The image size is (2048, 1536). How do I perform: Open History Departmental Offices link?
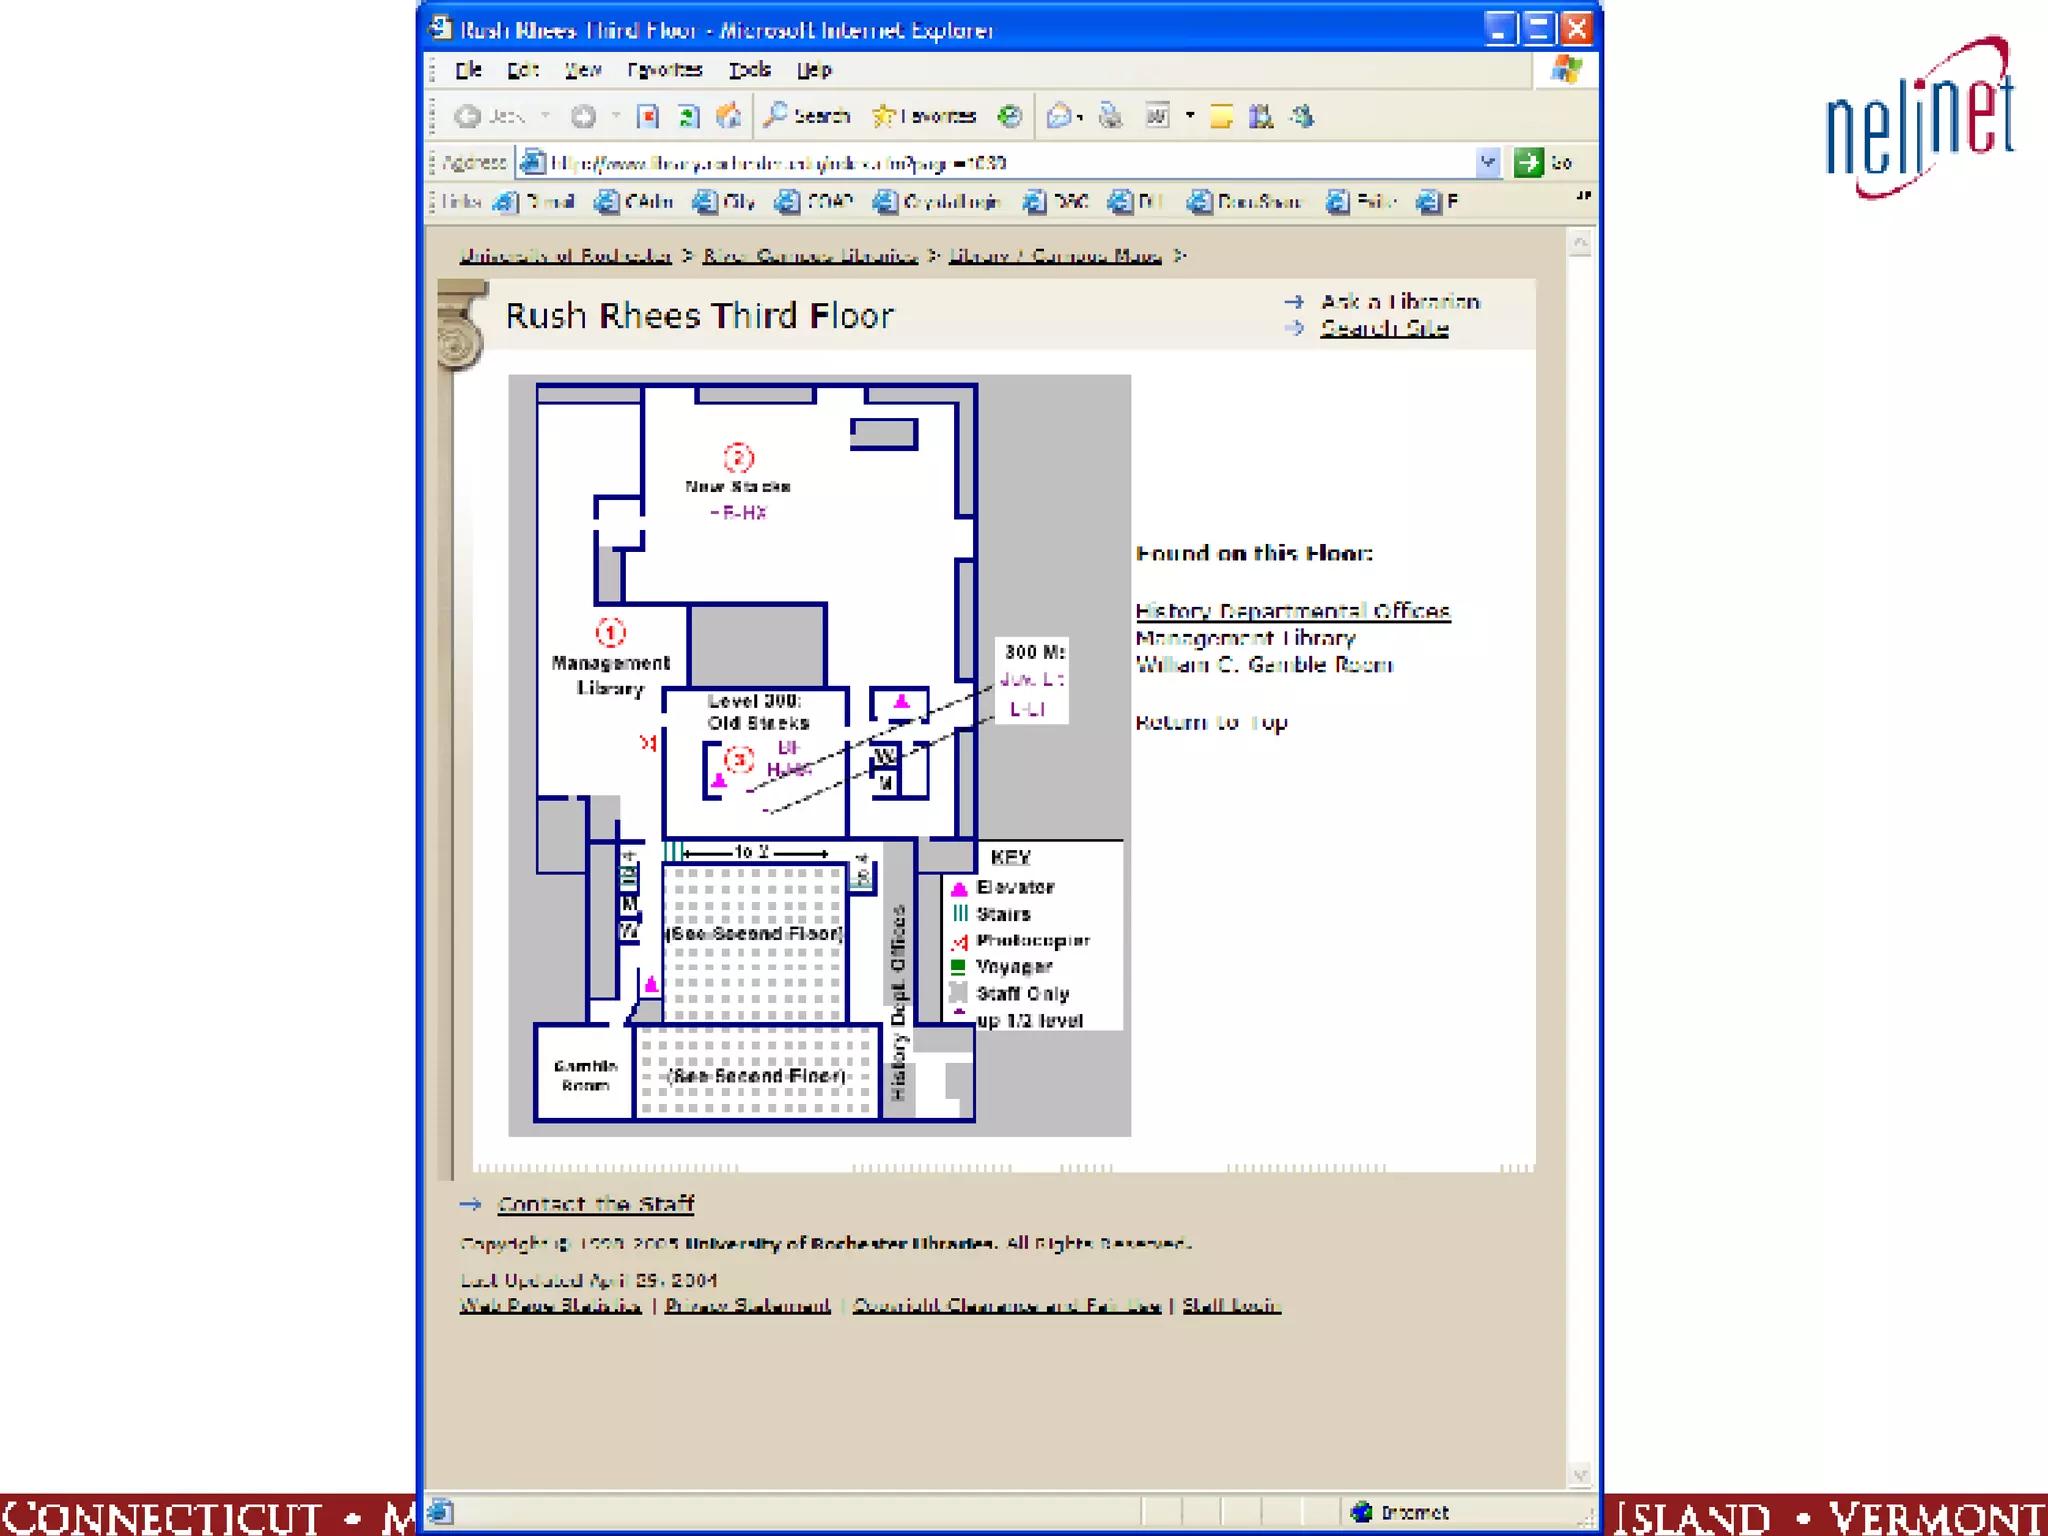(x=1292, y=610)
